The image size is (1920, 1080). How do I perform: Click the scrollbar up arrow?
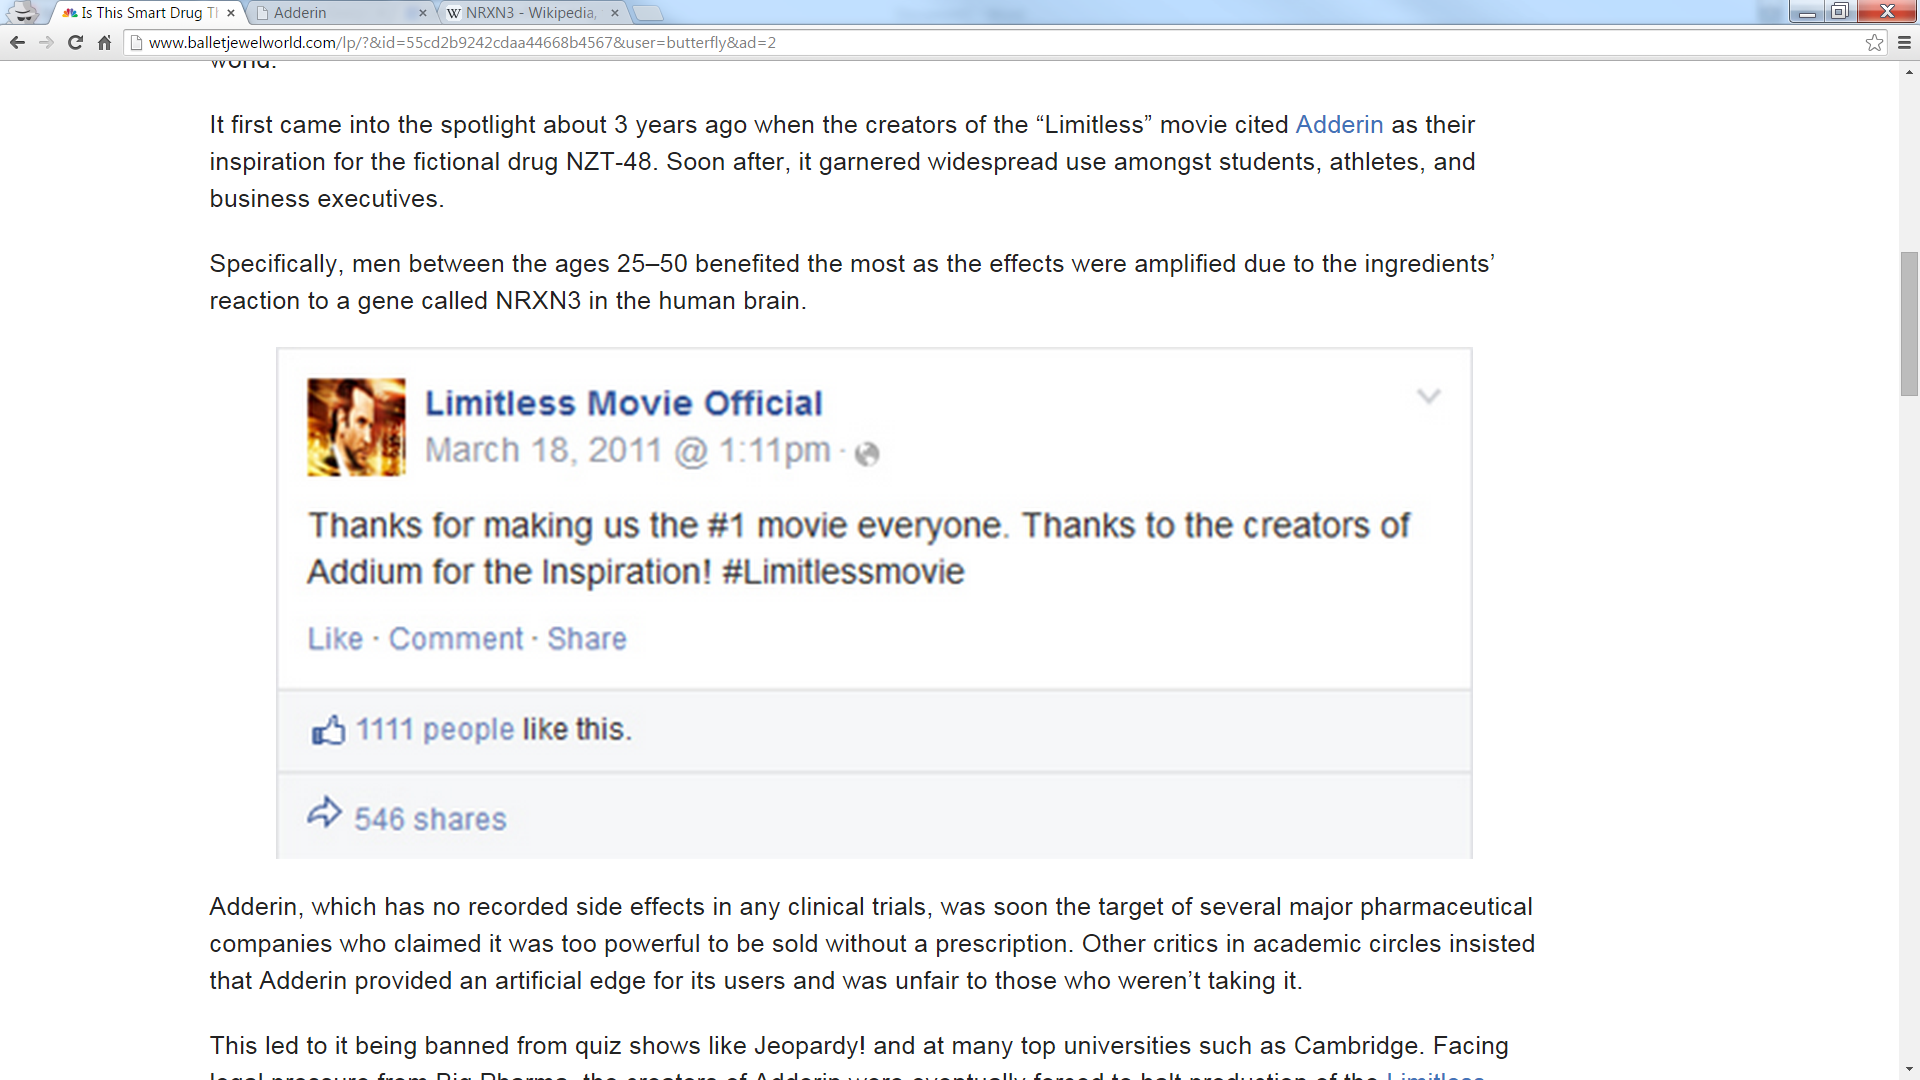[1910, 72]
